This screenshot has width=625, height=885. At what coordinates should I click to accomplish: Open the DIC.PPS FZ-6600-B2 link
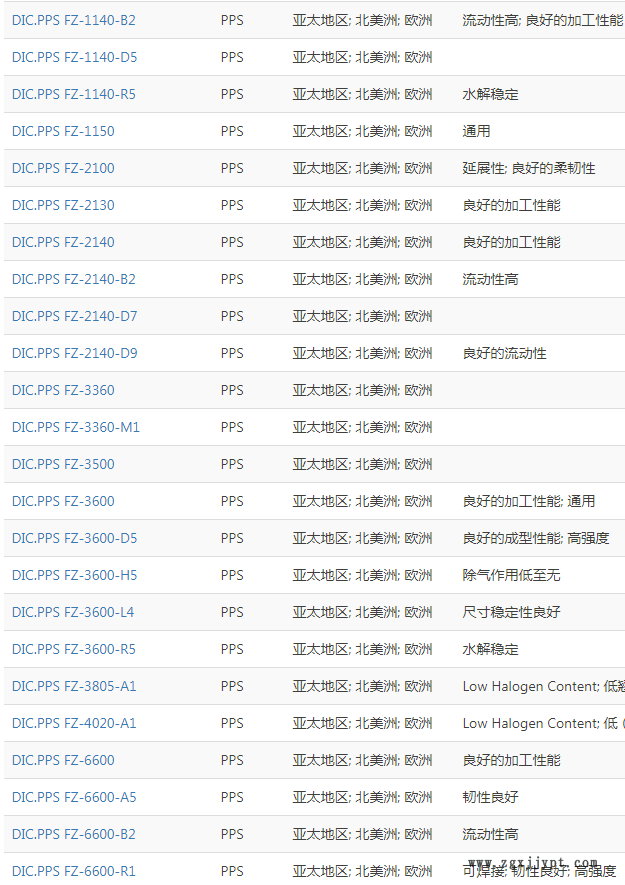pyautogui.click(x=74, y=834)
